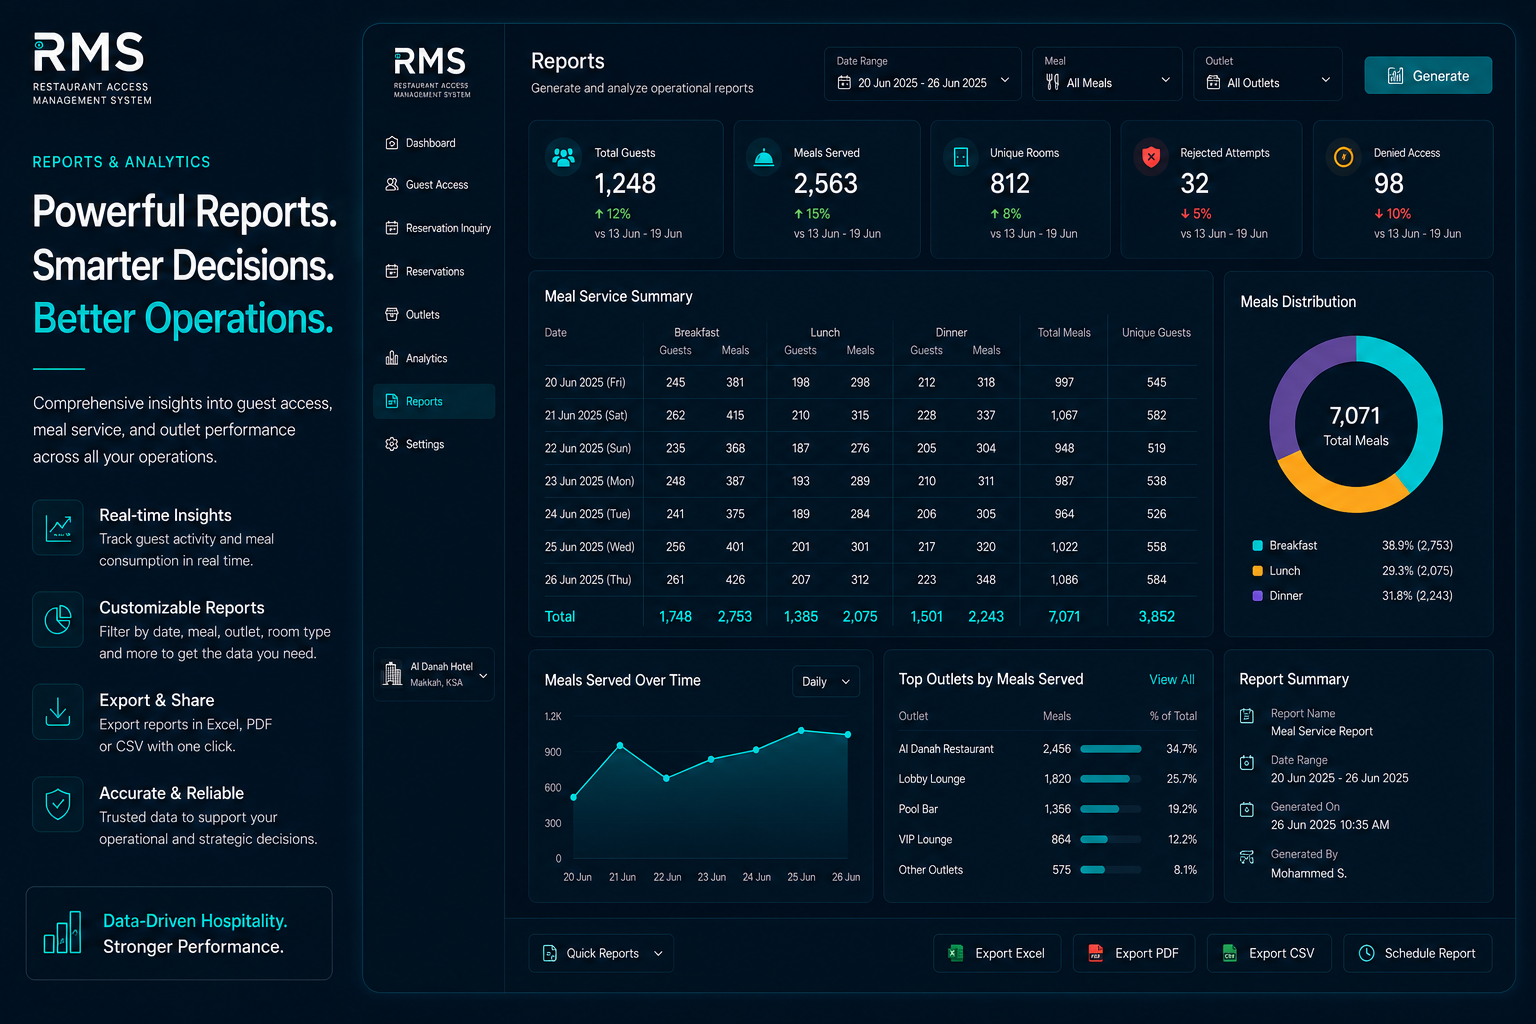Click the '1,086' total meals cell
Screen dimensions: 1536x1024
[x=1064, y=580]
